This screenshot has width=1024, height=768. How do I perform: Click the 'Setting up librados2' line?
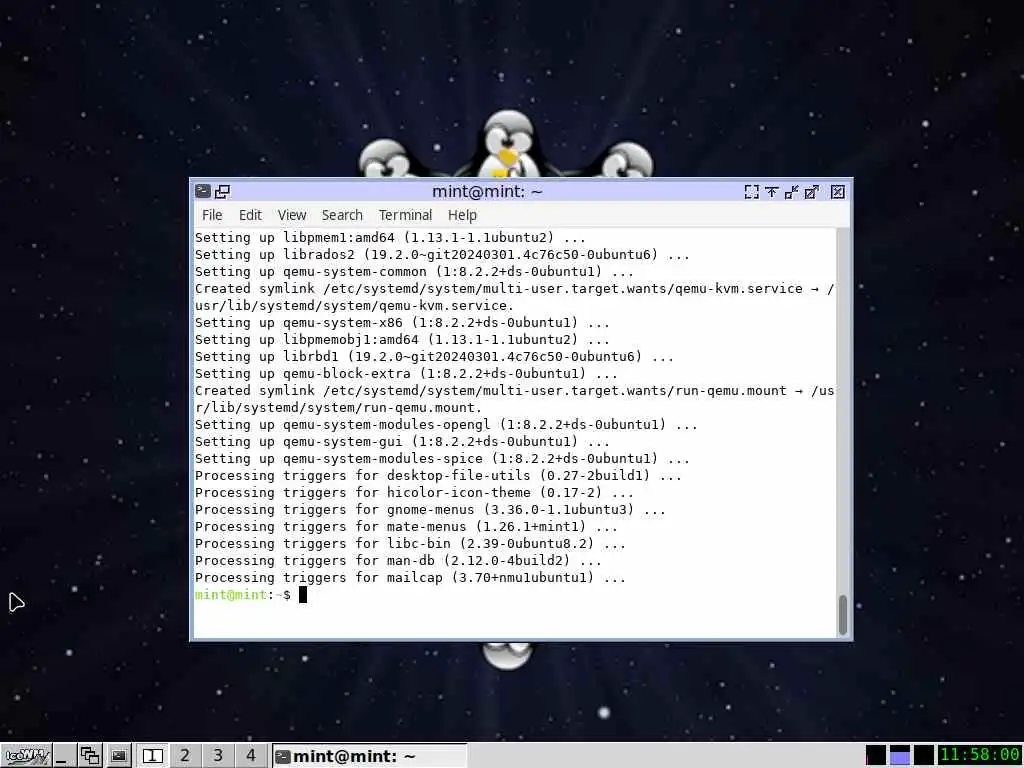[441, 255]
